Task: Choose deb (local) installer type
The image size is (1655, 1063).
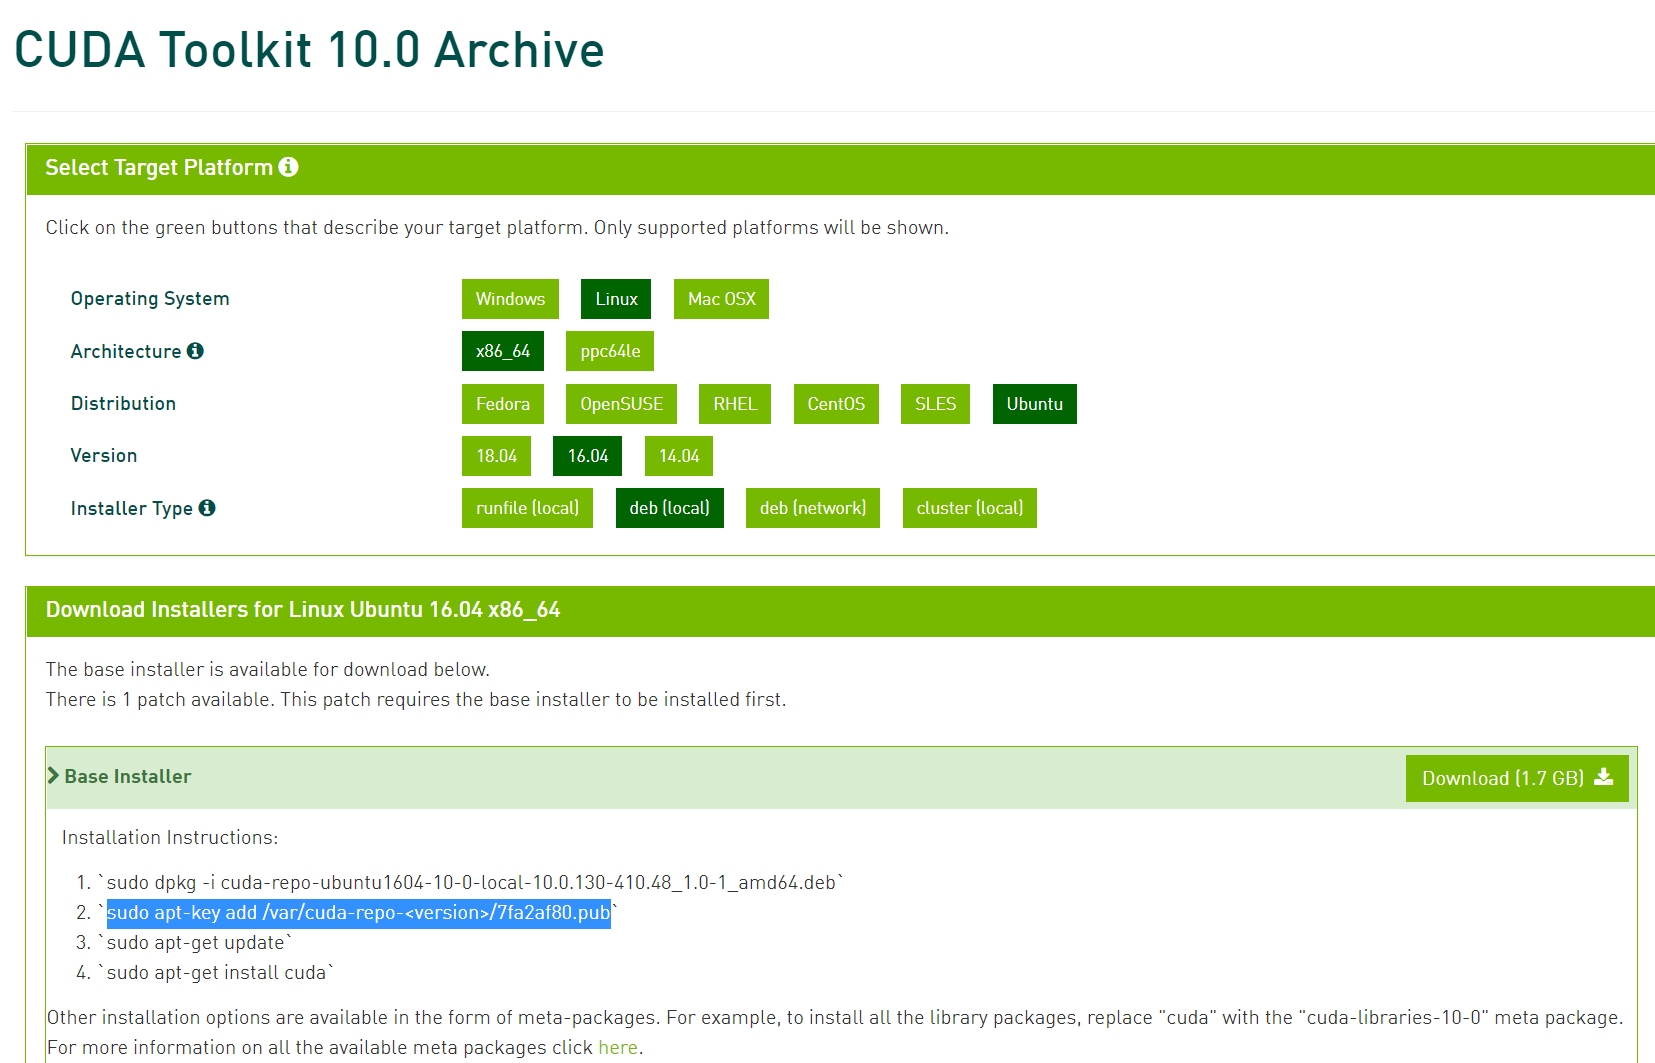Action: (x=670, y=508)
